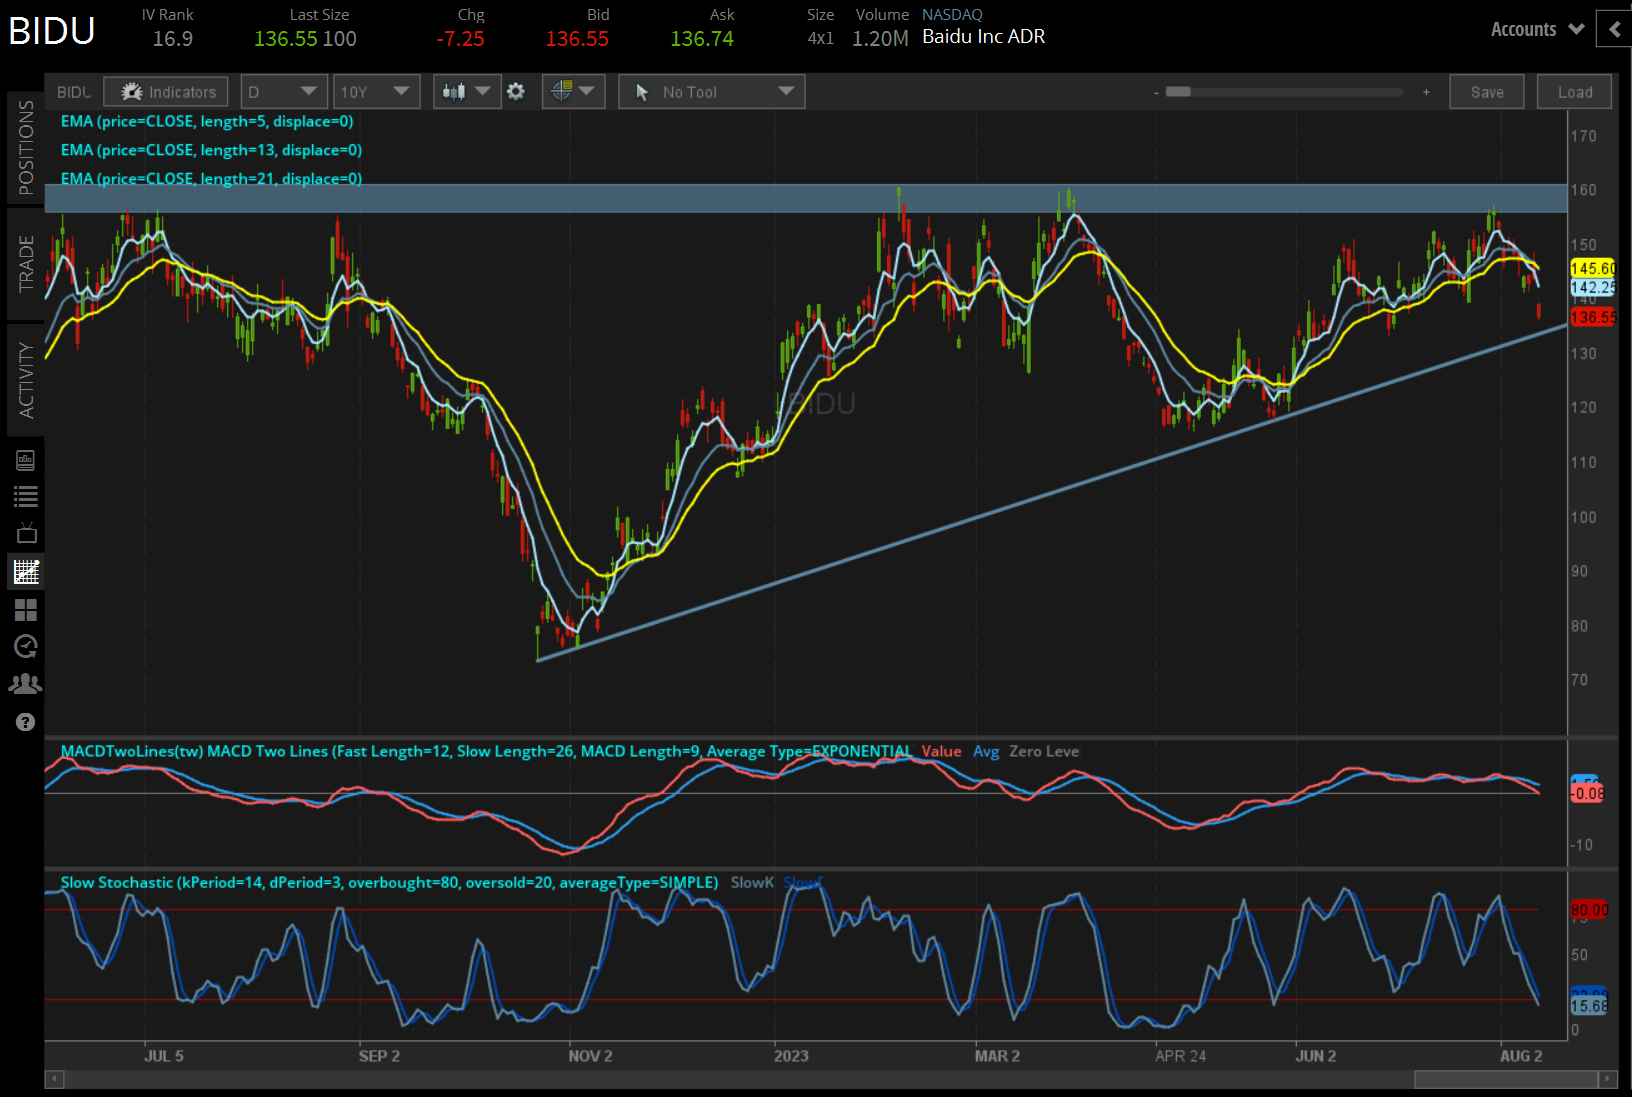Open the Accounts dropdown

[1536, 29]
